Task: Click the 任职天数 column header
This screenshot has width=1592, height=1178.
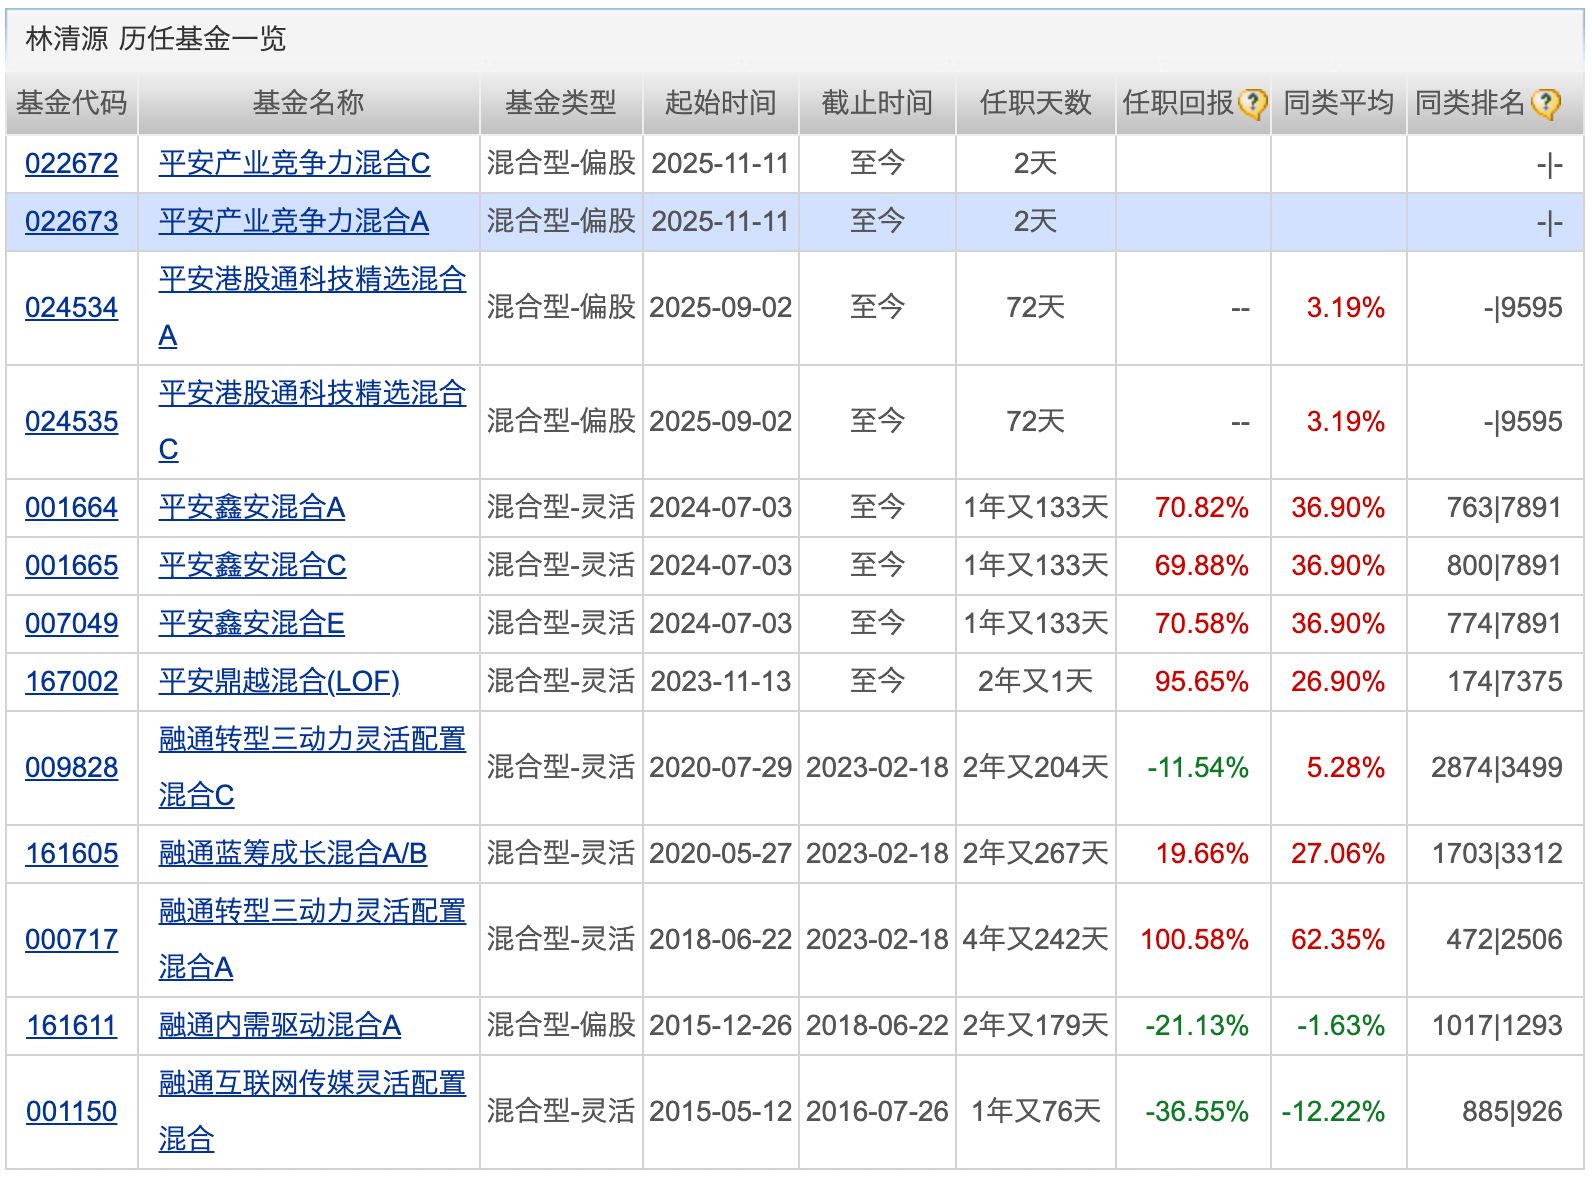Action: click(x=1035, y=103)
